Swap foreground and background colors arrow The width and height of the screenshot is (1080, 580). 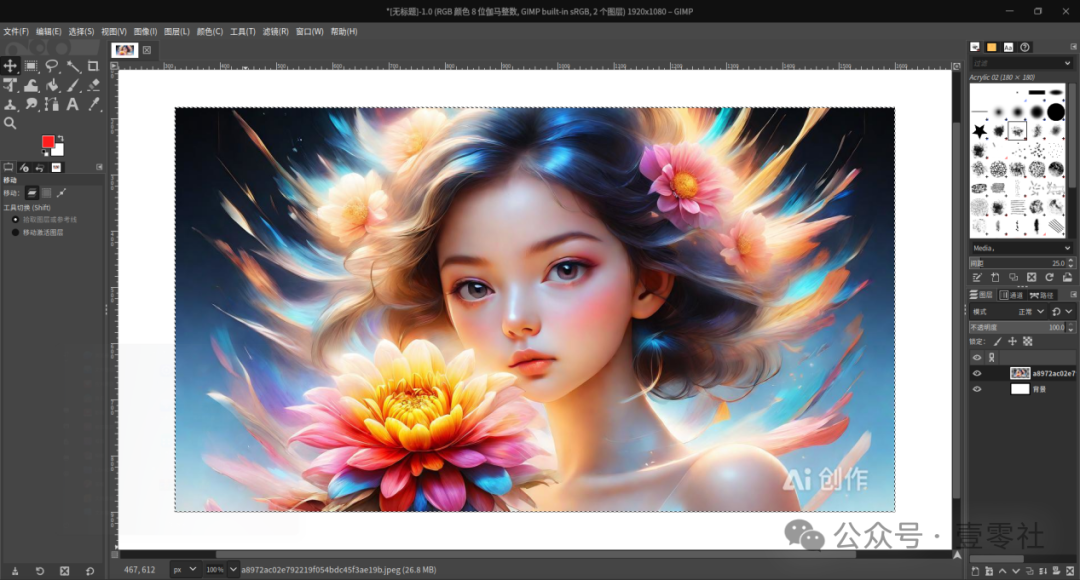tap(61, 138)
